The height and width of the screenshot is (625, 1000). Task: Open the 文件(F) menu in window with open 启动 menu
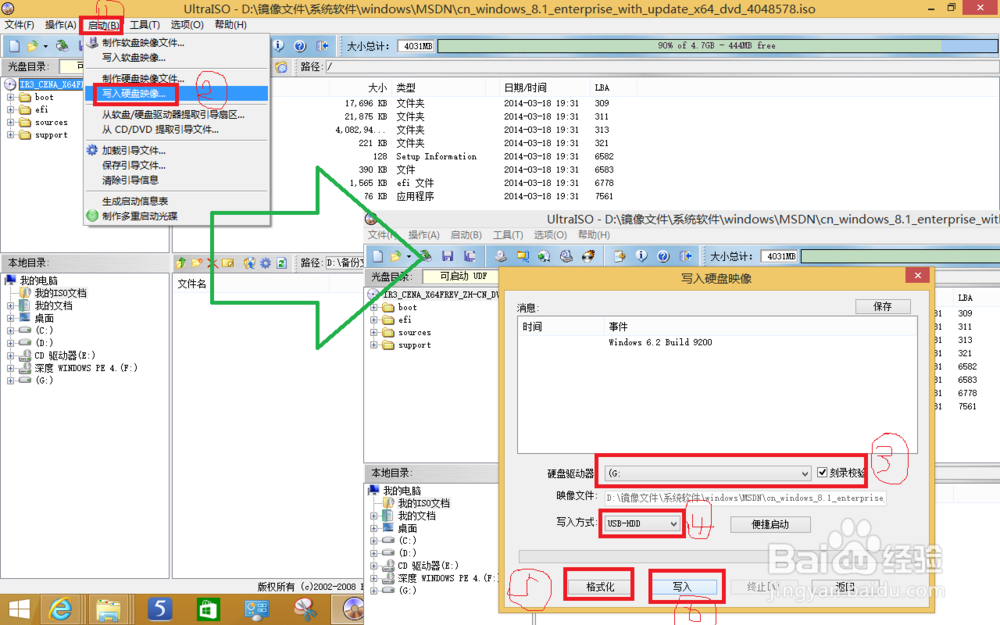(19, 25)
